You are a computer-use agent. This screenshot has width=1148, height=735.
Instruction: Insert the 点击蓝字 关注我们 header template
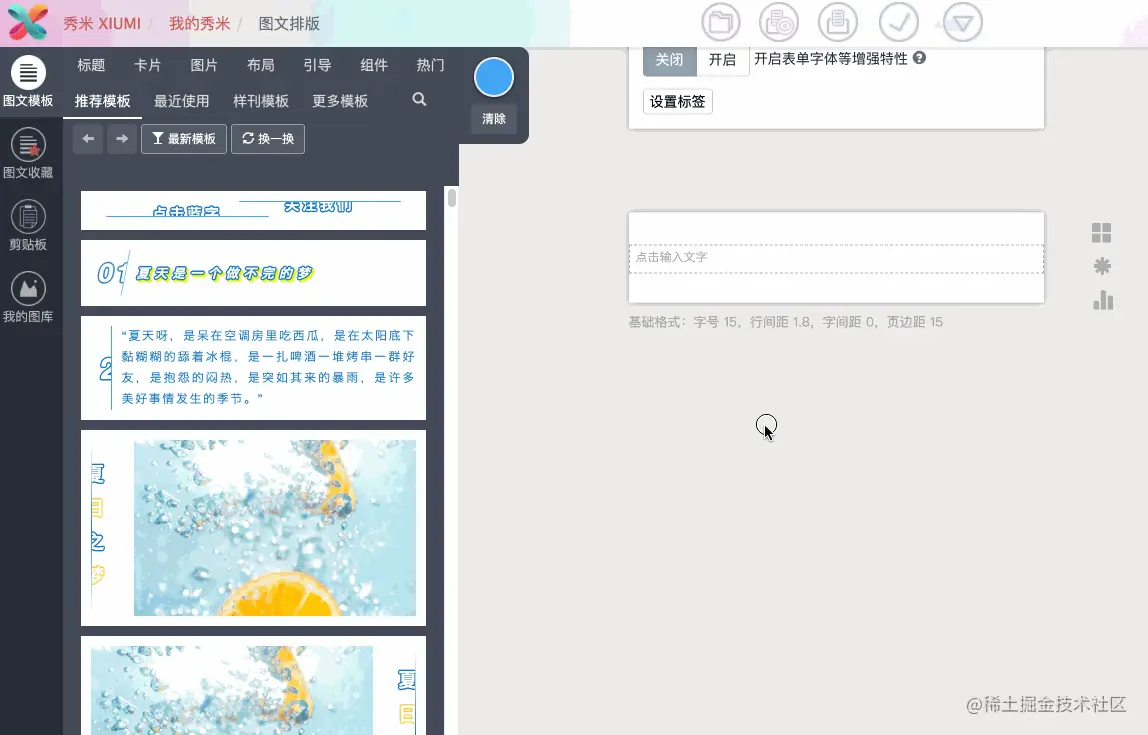(x=253, y=210)
